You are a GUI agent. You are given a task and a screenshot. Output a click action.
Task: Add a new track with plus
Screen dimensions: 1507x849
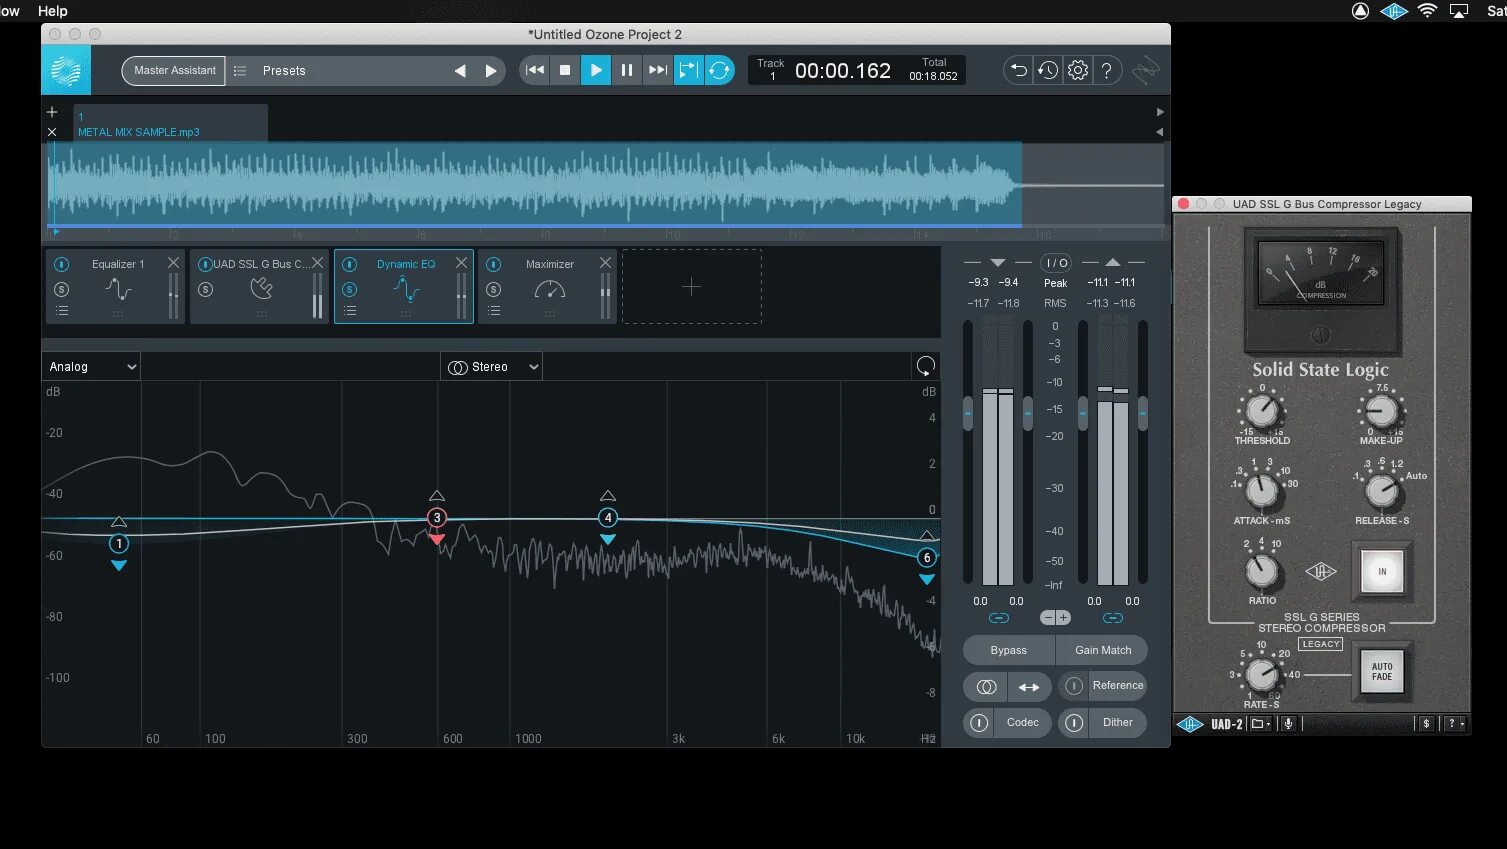point(52,112)
